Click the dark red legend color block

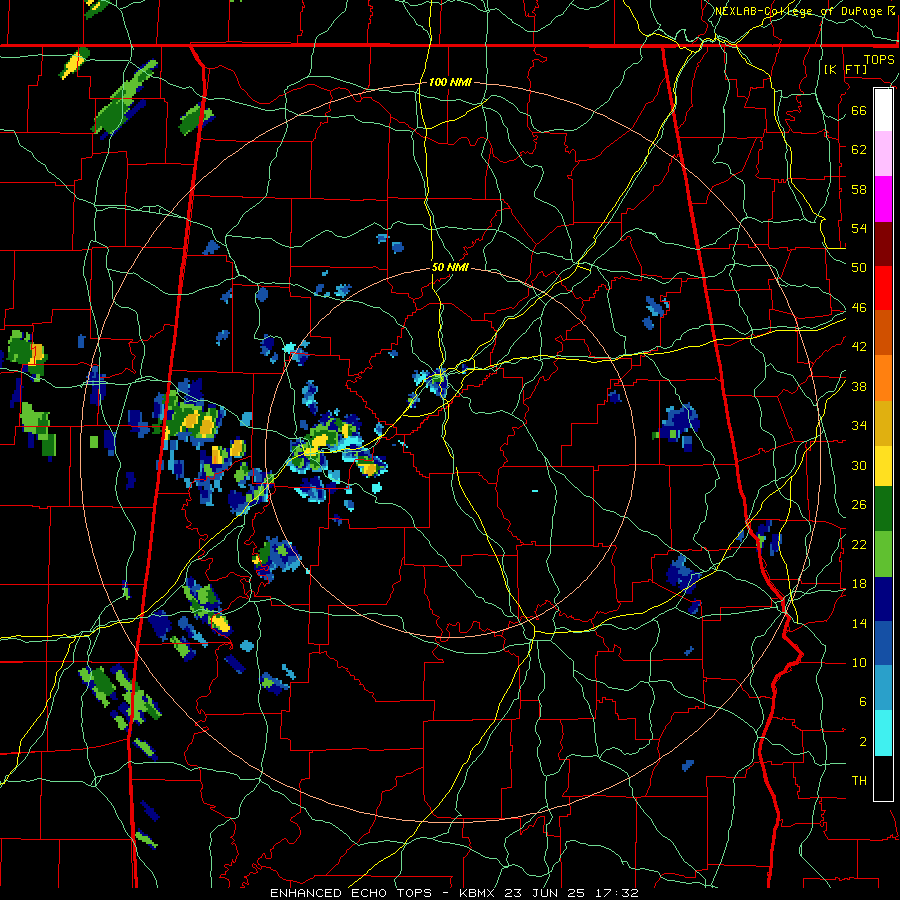[x=883, y=244]
